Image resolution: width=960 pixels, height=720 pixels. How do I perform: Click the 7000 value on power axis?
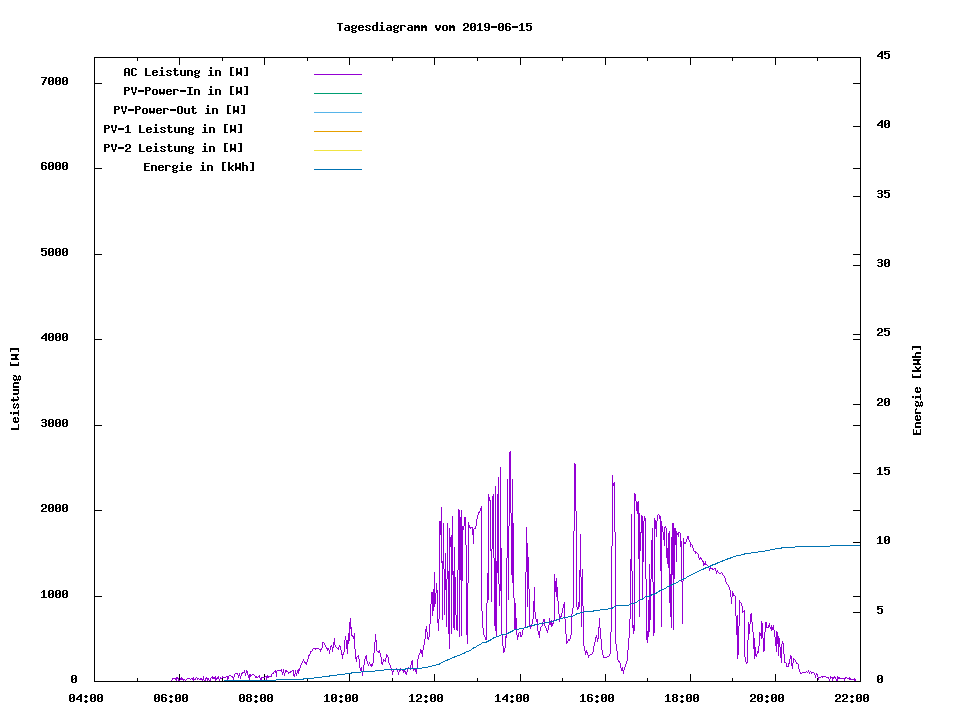53,81
